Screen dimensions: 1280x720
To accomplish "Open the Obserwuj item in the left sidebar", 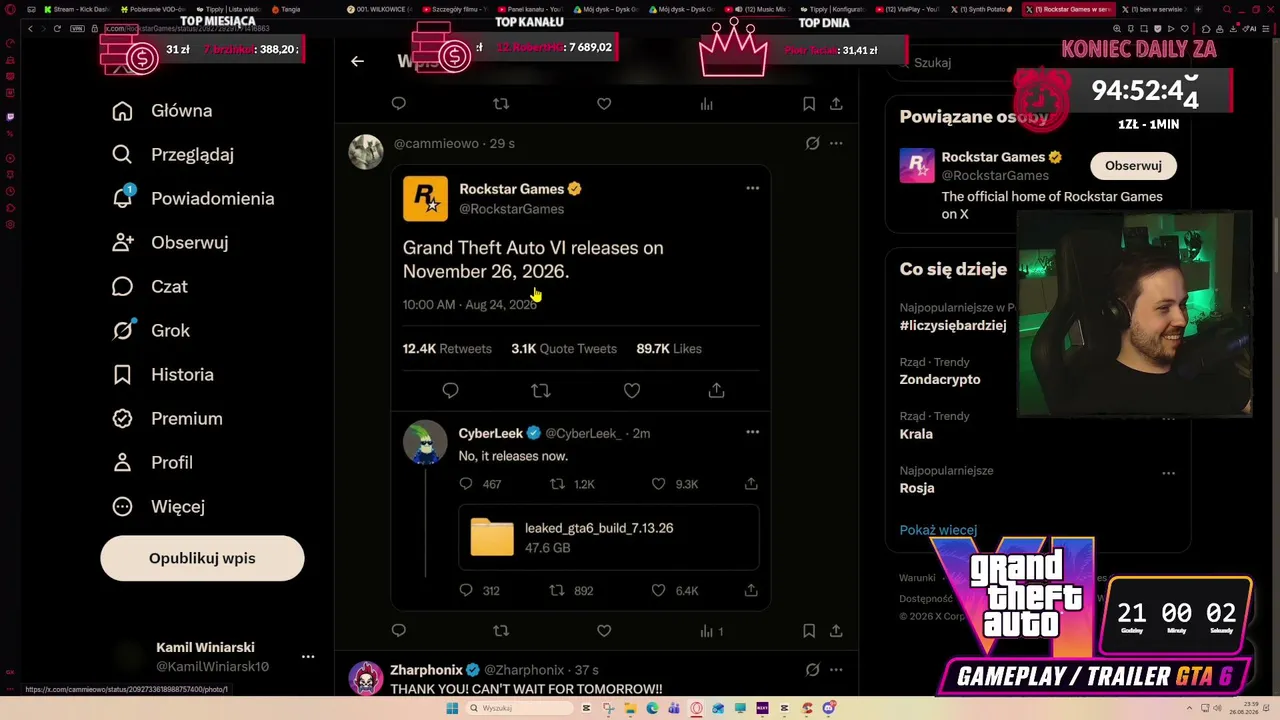I will (170, 243).
